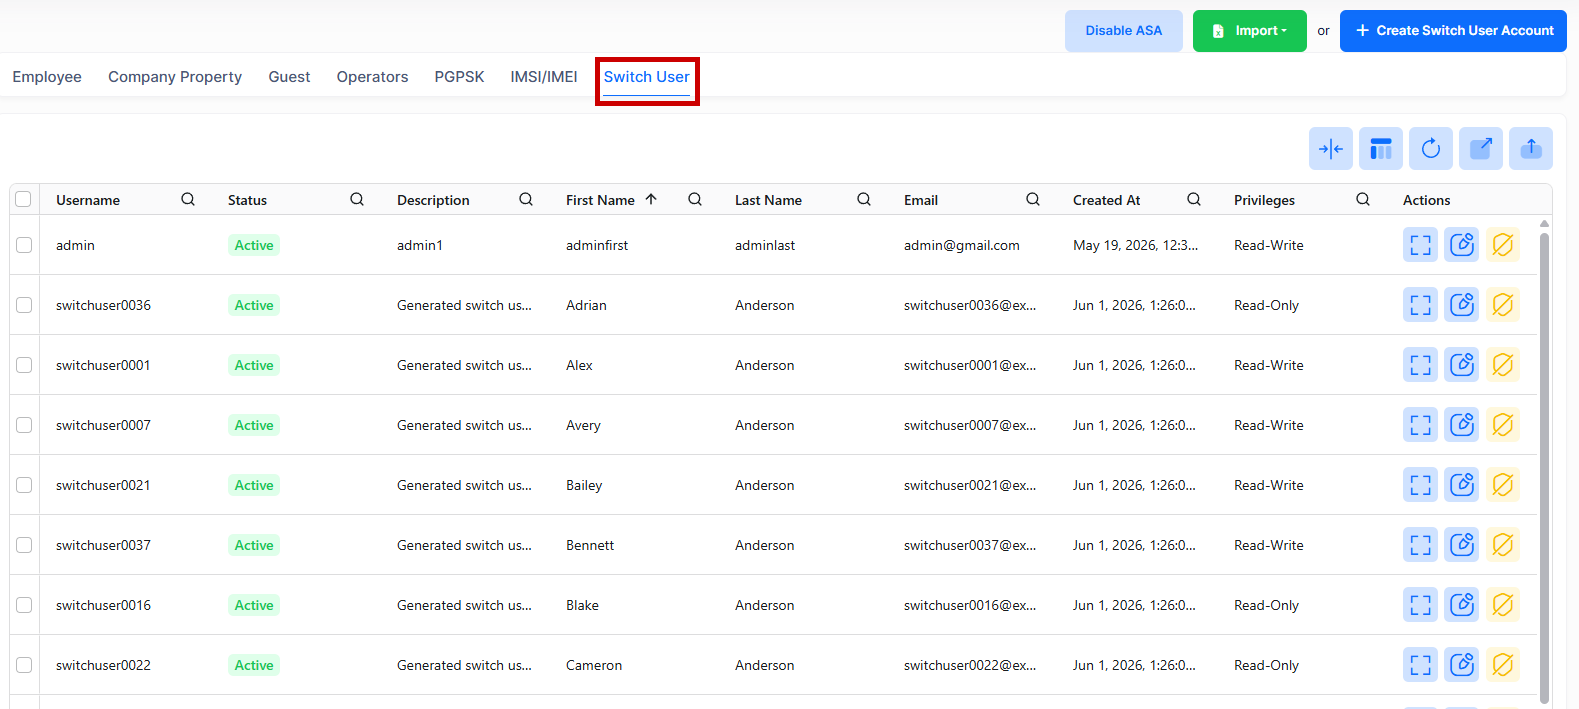This screenshot has width=1579, height=709.
Task: Click Create Switch User Account button
Action: point(1453,31)
